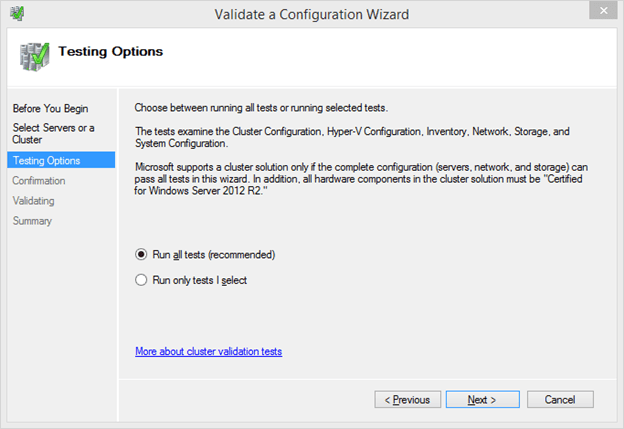
Task: Click the window title bar text
Action: [311, 14]
